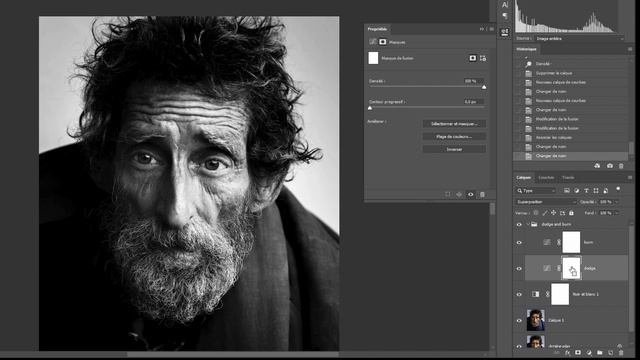Image resolution: width=640 pixels, height=360 pixels.
Task: Create new group folder footer icon
Action: pos(600,353)
